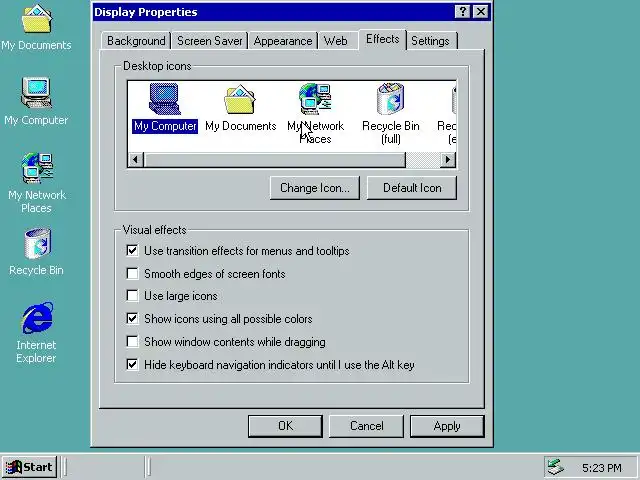Click the left scroll arrow of icon list
This screenshot has width=640, height=480.
coord(136,160)
